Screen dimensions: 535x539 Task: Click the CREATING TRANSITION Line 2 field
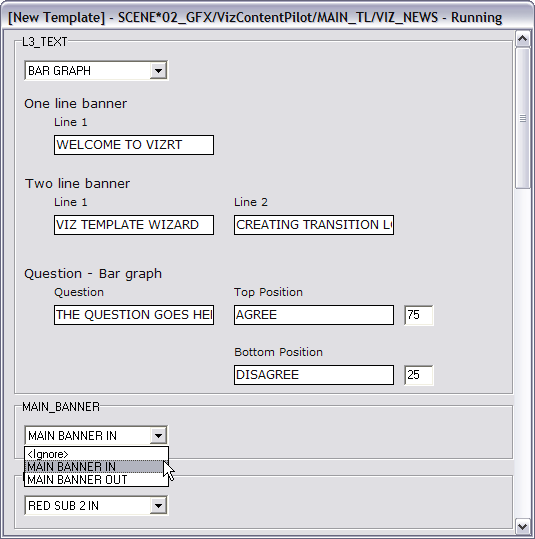(314, 225)
